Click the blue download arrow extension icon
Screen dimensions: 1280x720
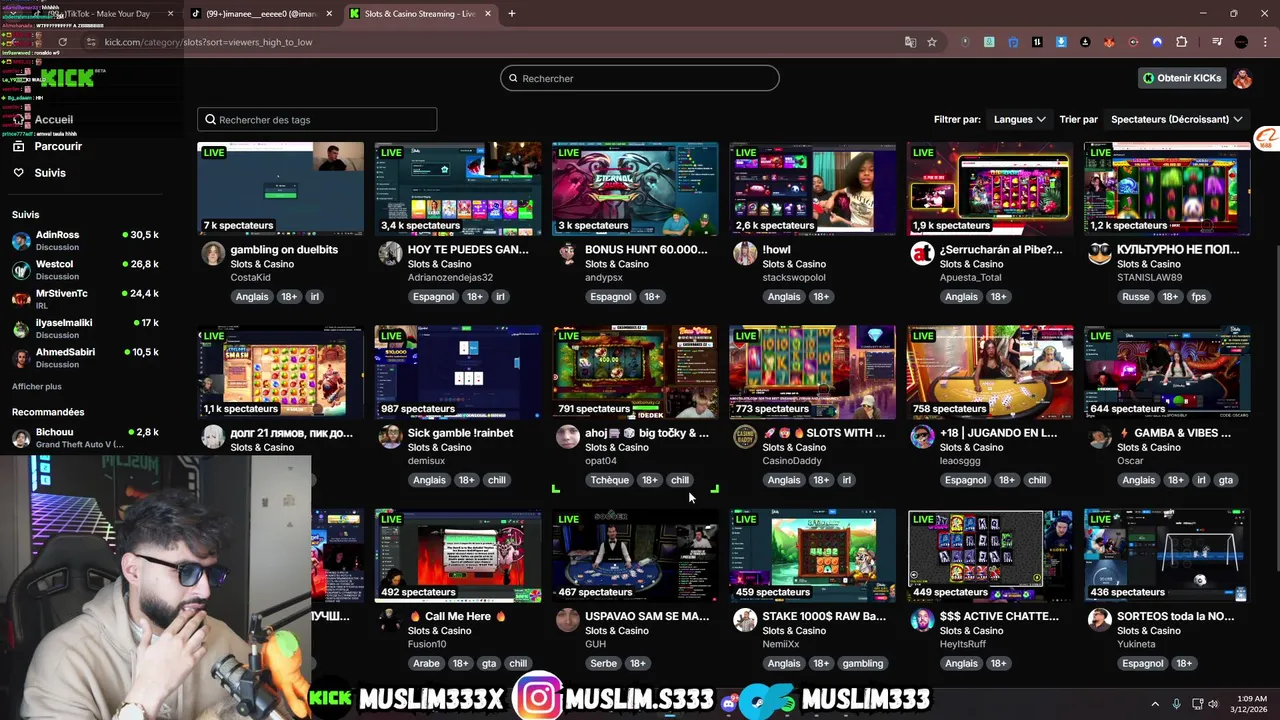coord(1061,42)
